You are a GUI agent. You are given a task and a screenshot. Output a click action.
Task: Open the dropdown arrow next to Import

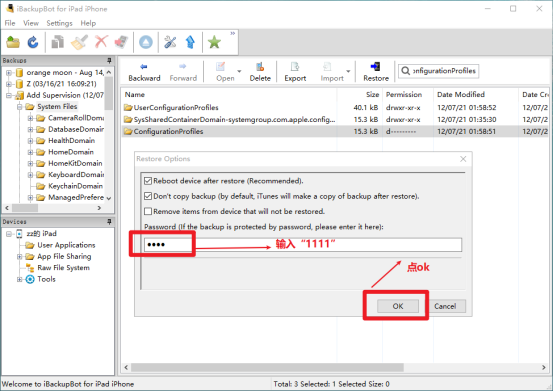348,72
